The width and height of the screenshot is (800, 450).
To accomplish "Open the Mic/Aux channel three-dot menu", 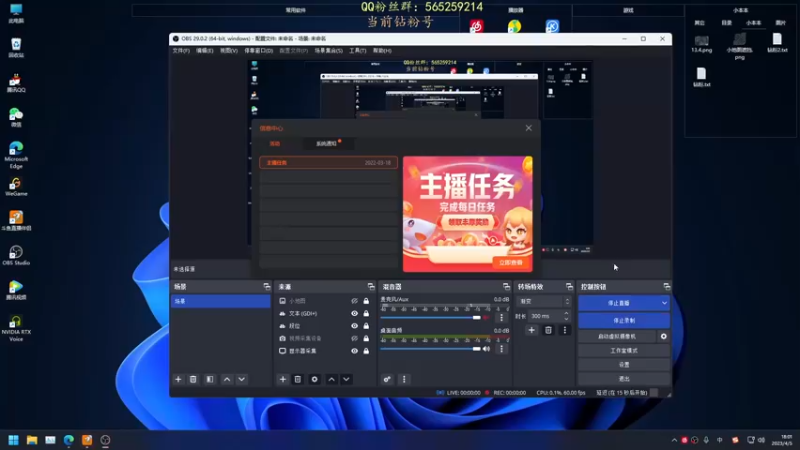I will pyautogui.click(x=502, y=317).
